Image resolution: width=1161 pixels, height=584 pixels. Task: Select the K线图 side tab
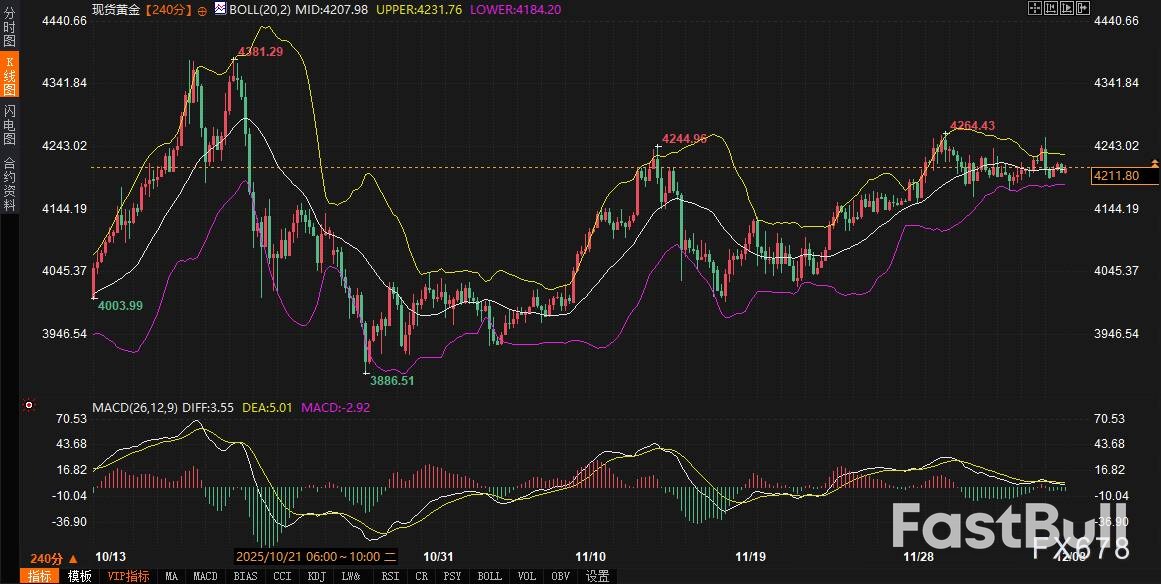click(x=9, y=74)
